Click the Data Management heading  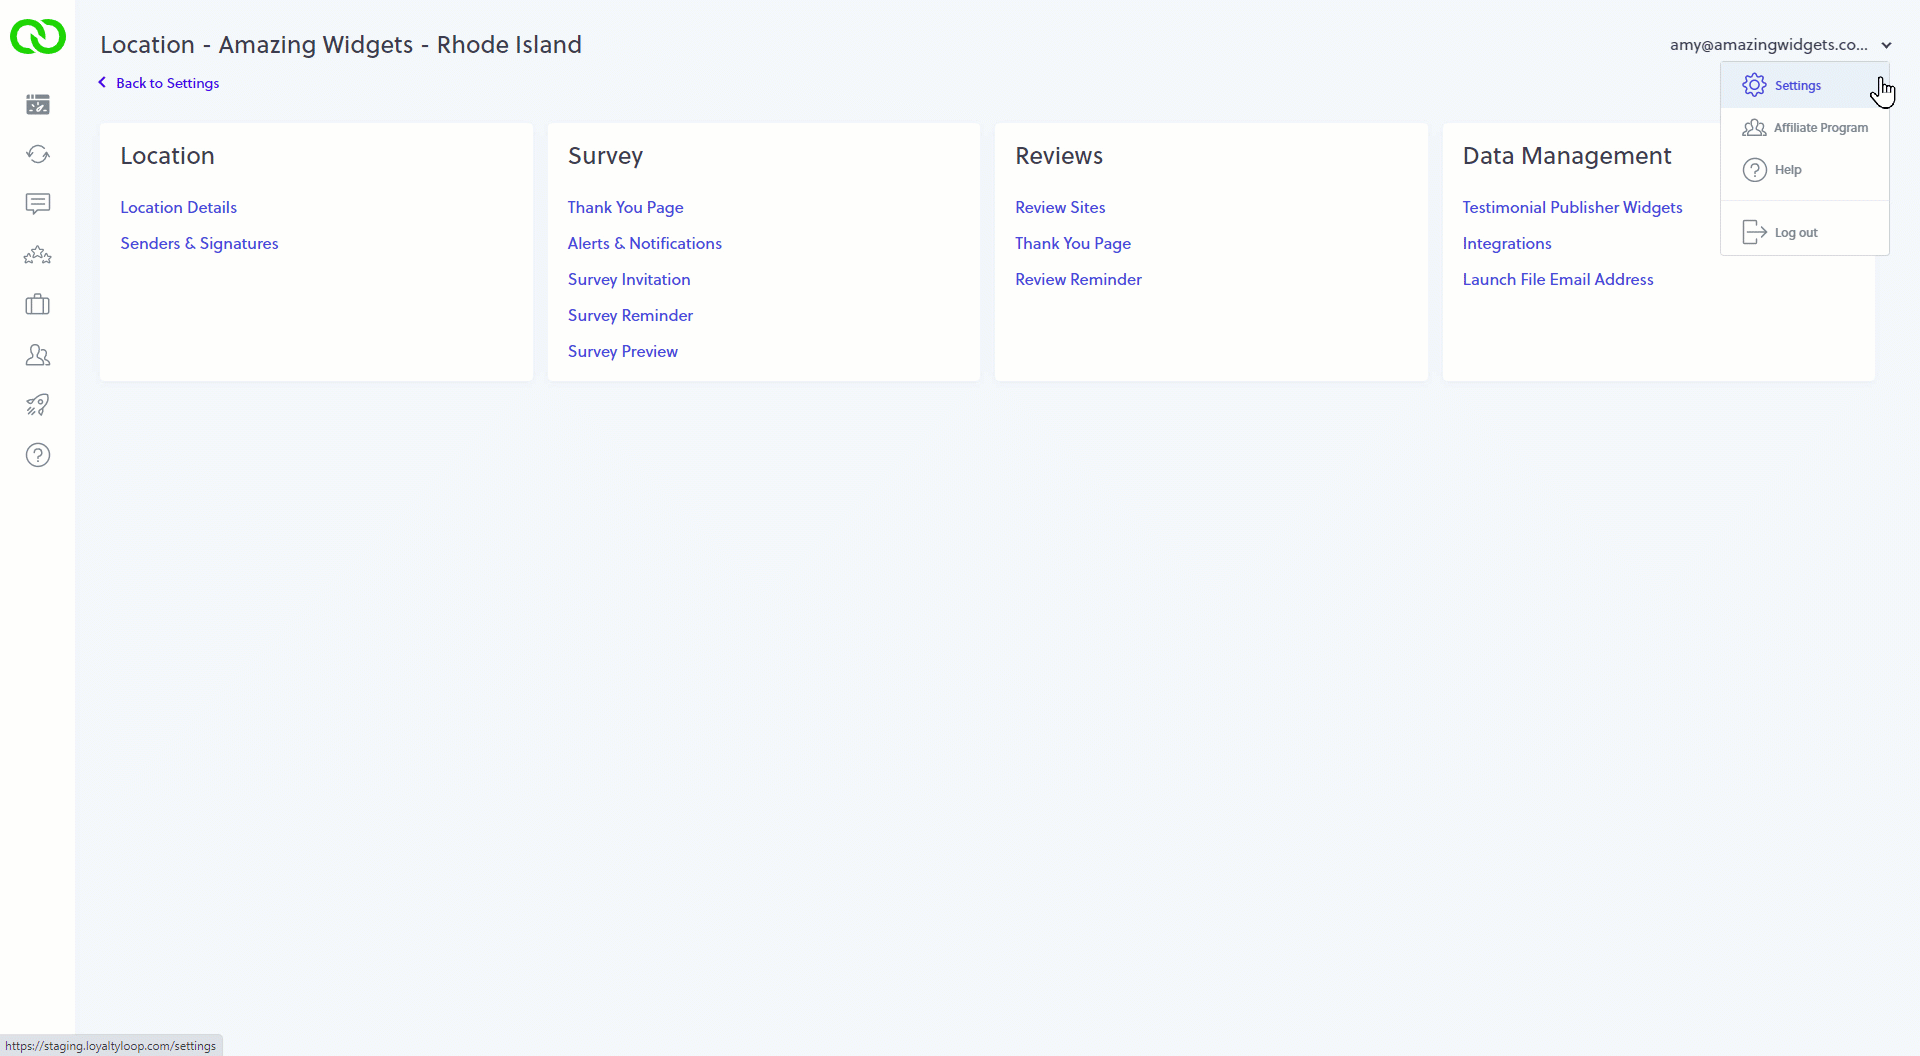pos(1566,156)
